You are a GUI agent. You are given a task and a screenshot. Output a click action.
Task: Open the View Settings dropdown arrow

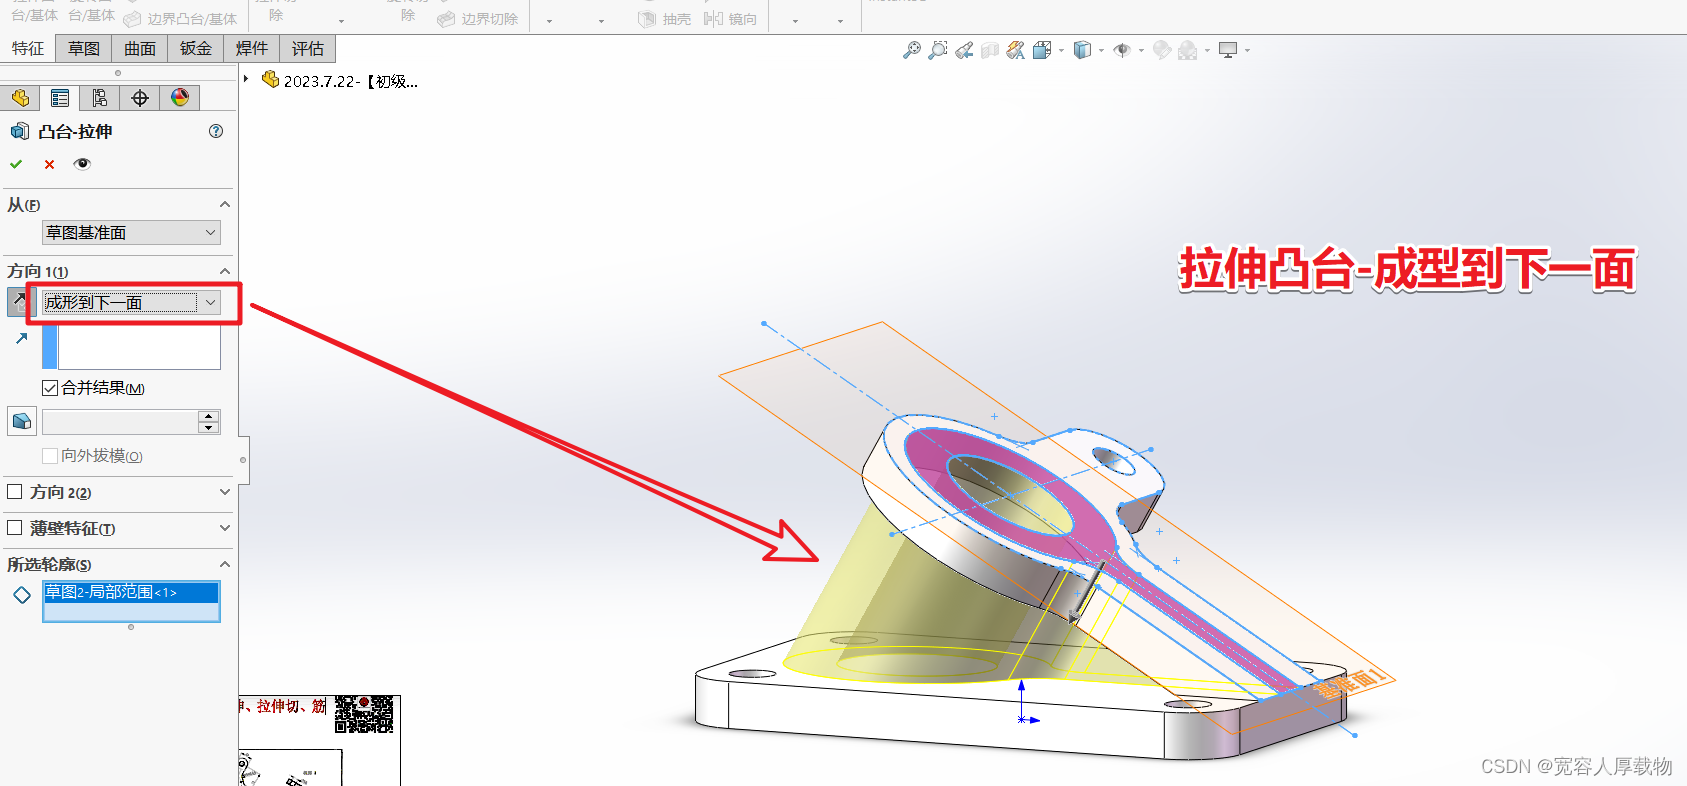1247,51
